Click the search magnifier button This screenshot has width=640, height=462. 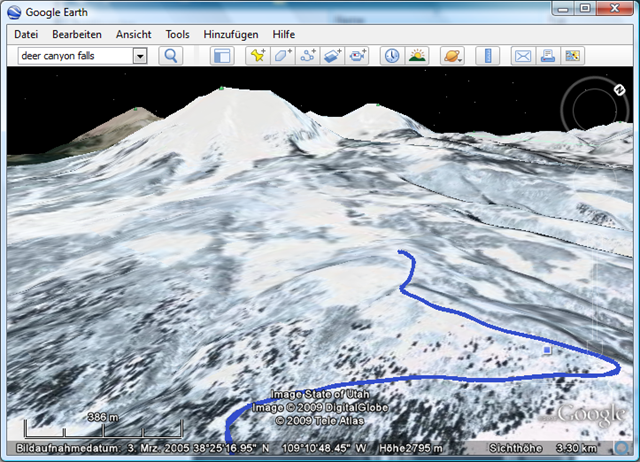pyautogui.click(x=171, y=56)
